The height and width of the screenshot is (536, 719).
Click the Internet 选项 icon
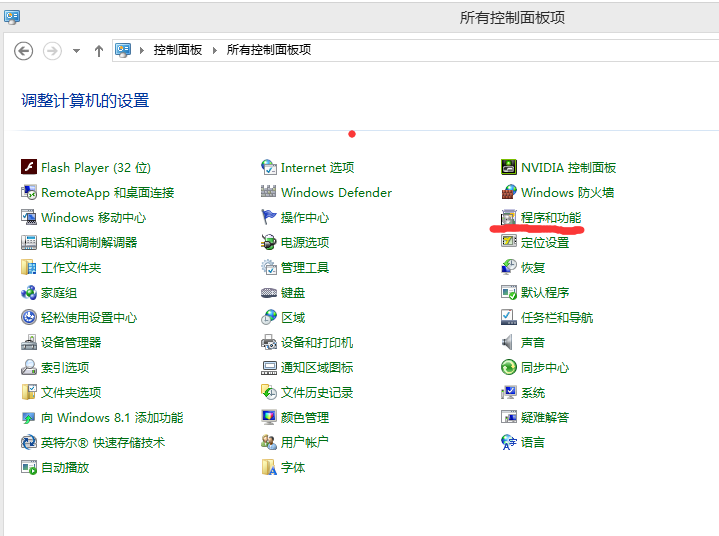pos(269,167)
